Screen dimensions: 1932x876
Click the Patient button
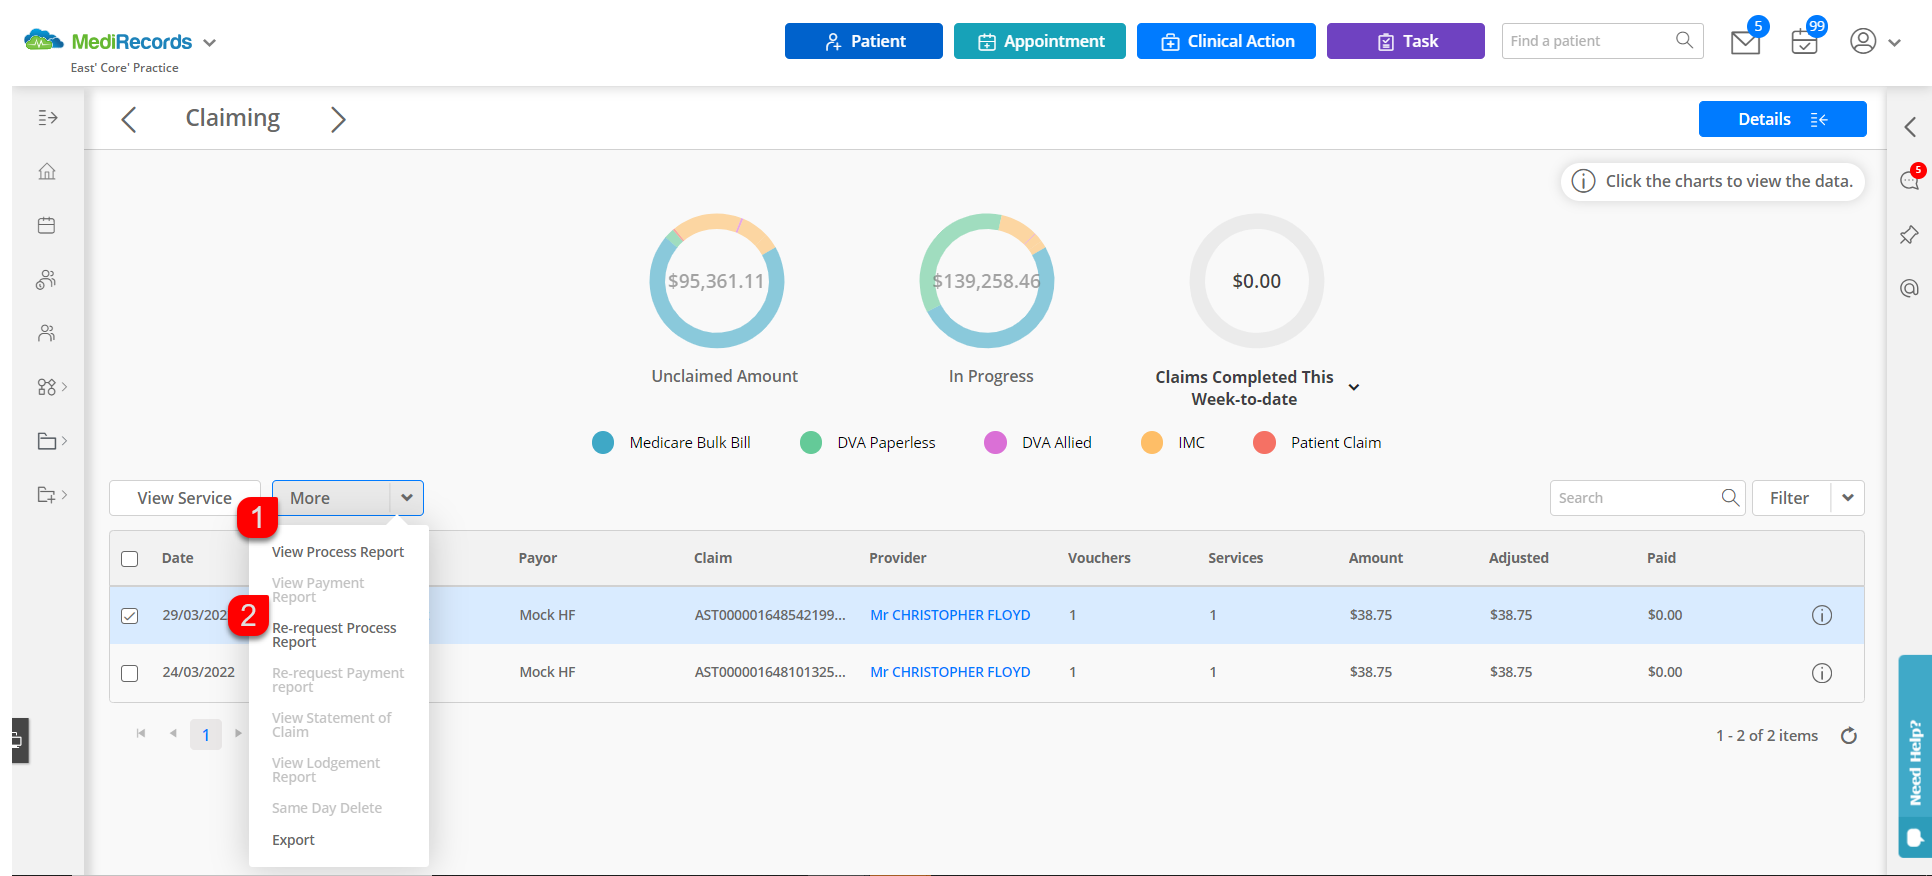(x=864, y=41)
